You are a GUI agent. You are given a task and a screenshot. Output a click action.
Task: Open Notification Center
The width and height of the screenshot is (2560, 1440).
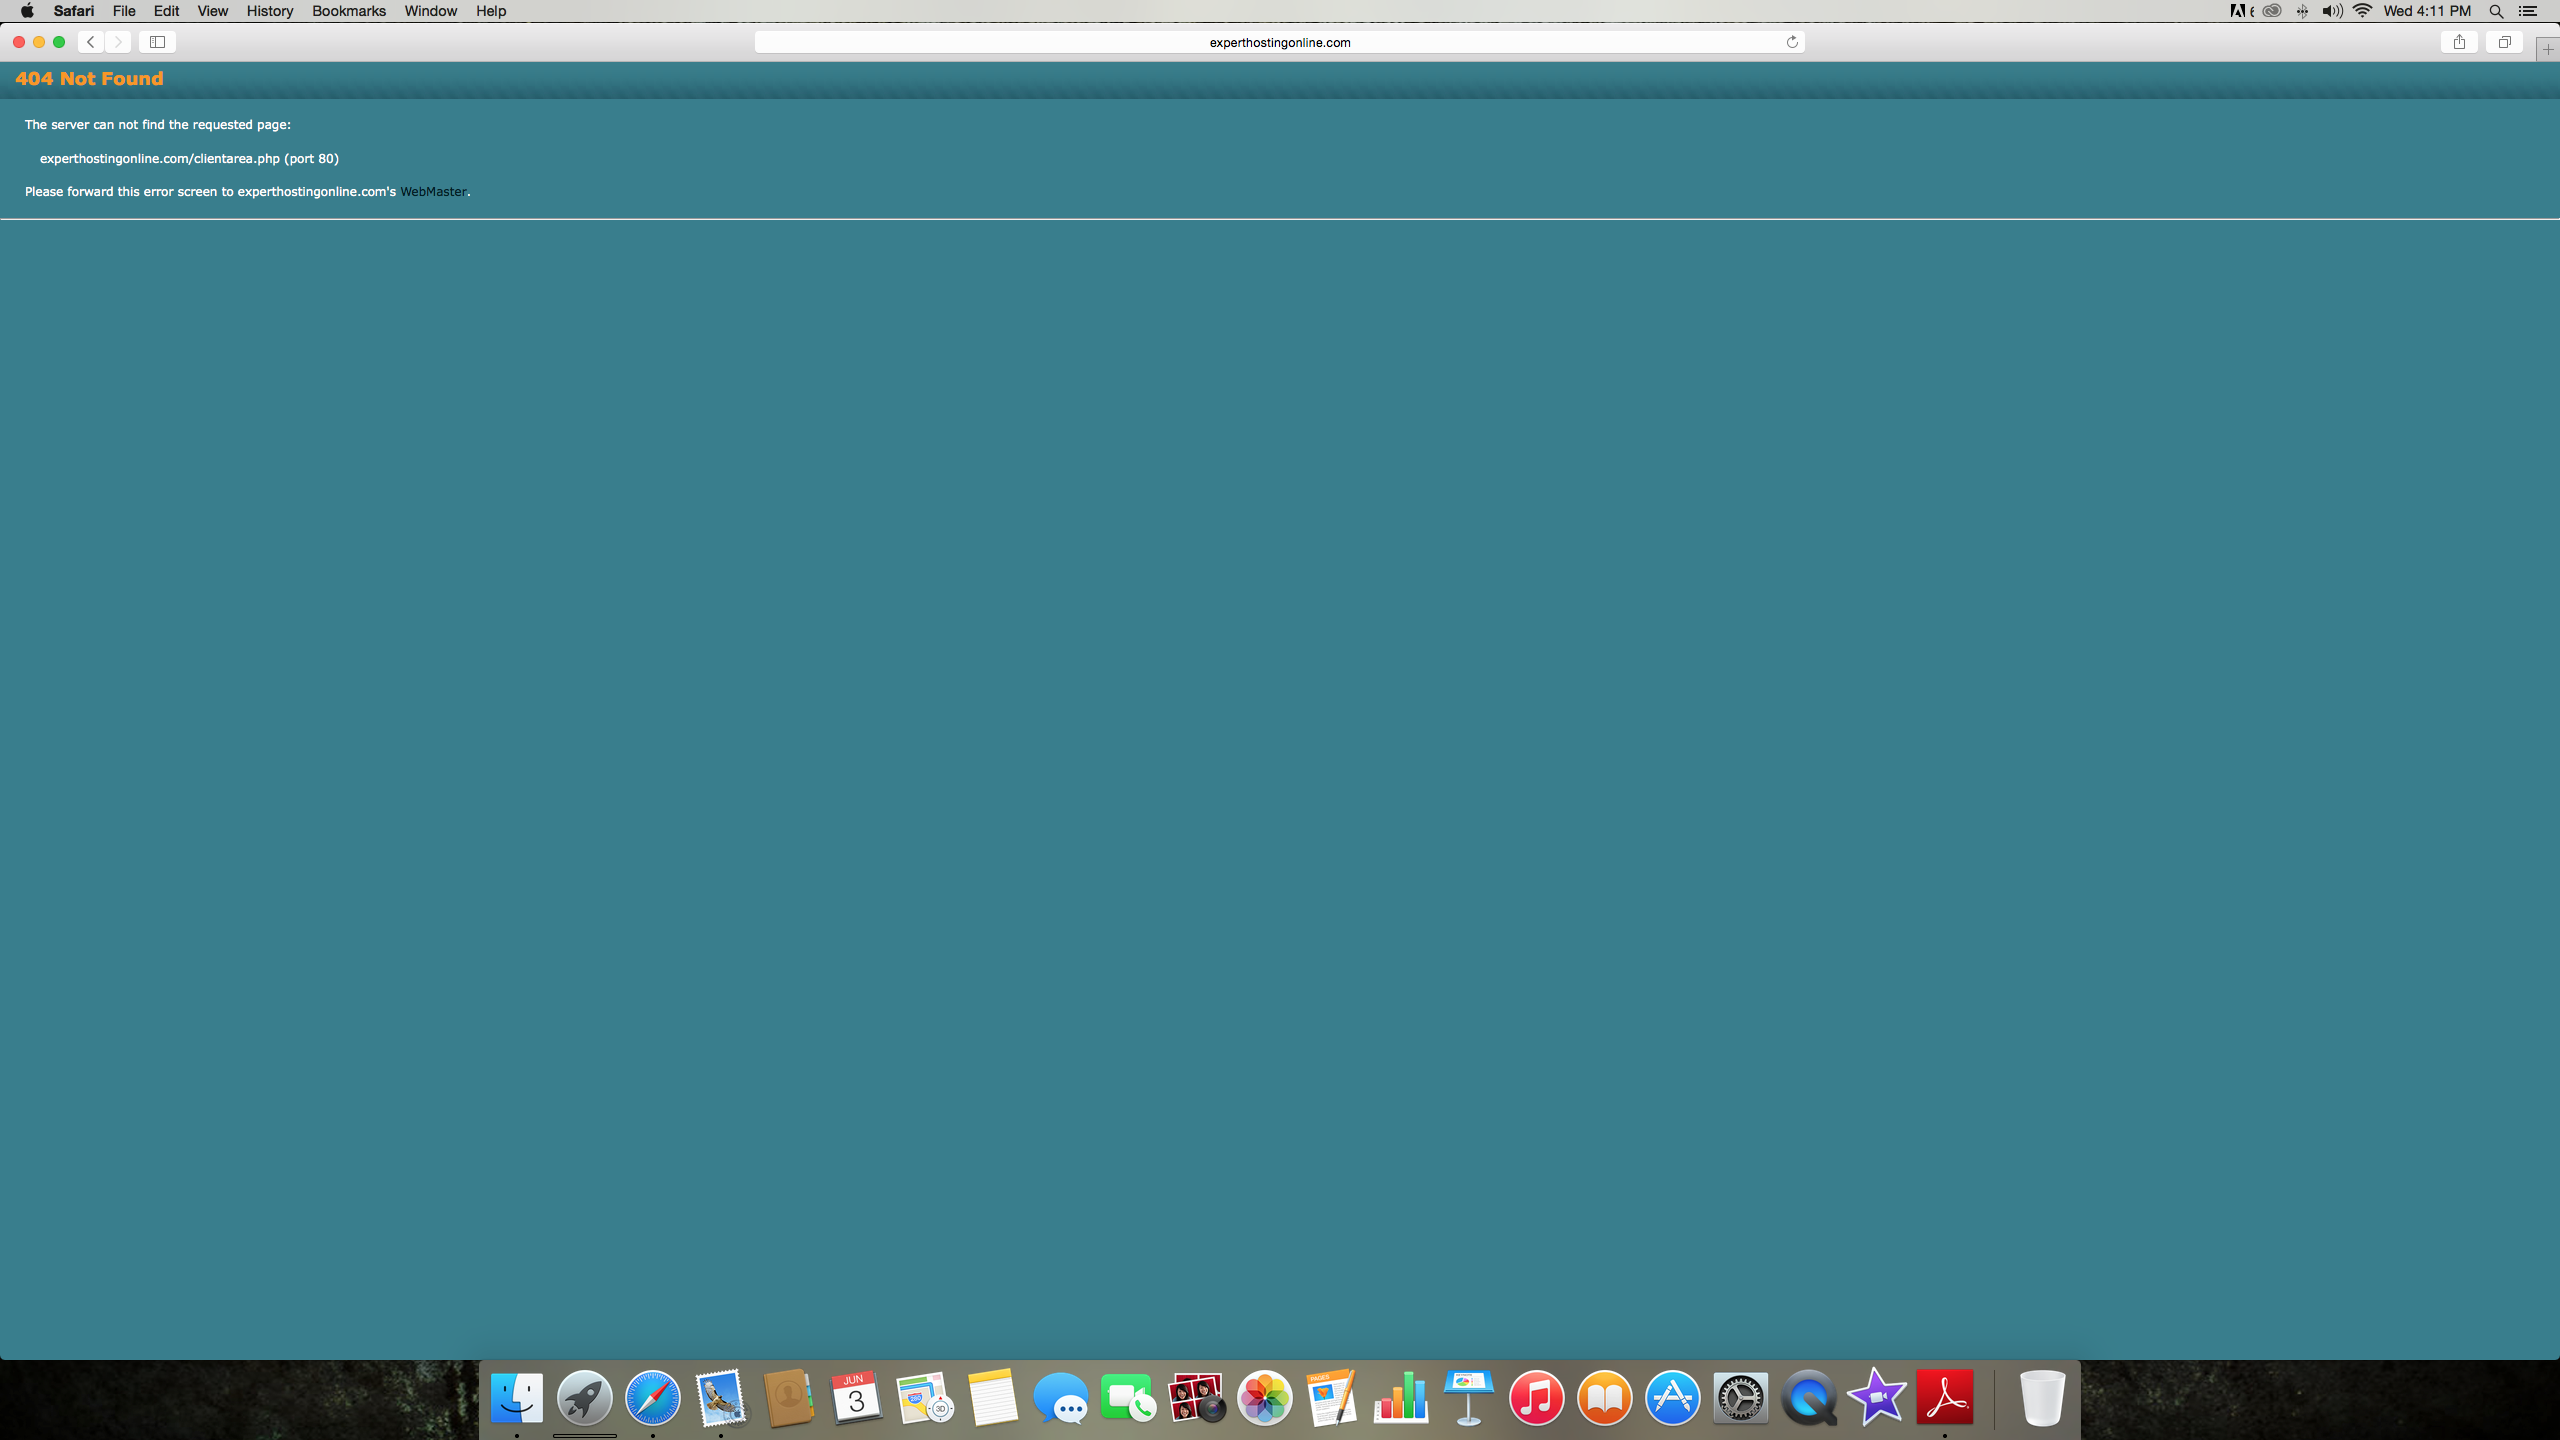click(x=2528, y=11)
